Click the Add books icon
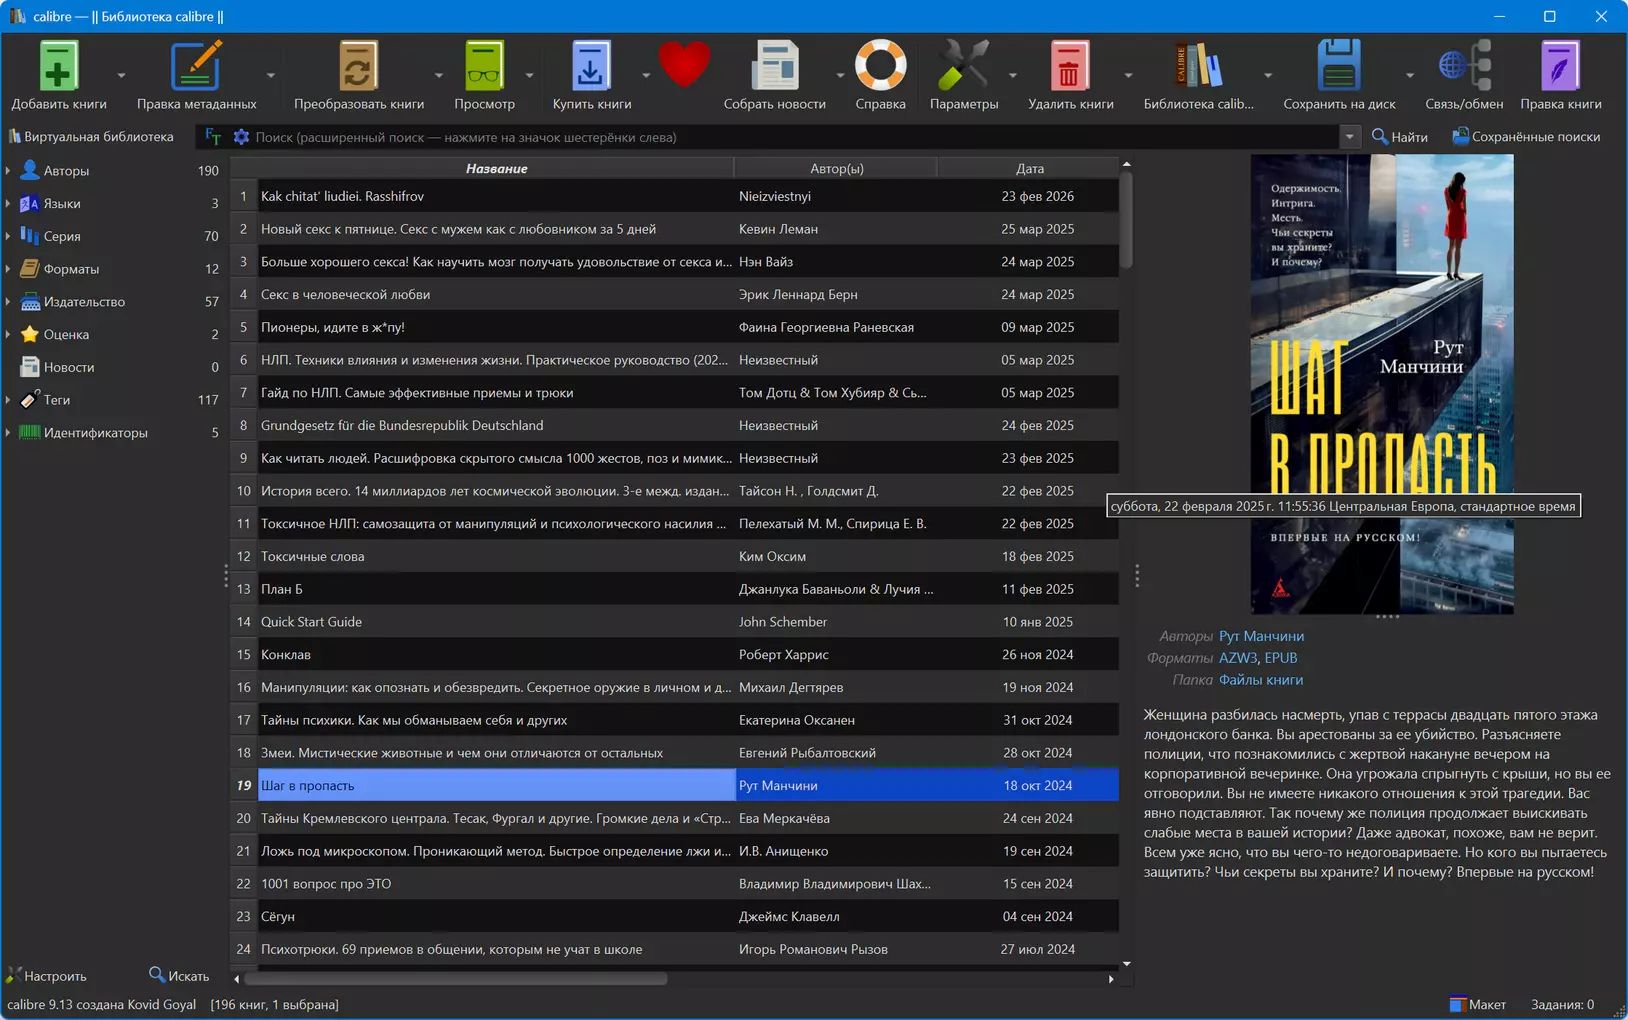 coord(58,66)
